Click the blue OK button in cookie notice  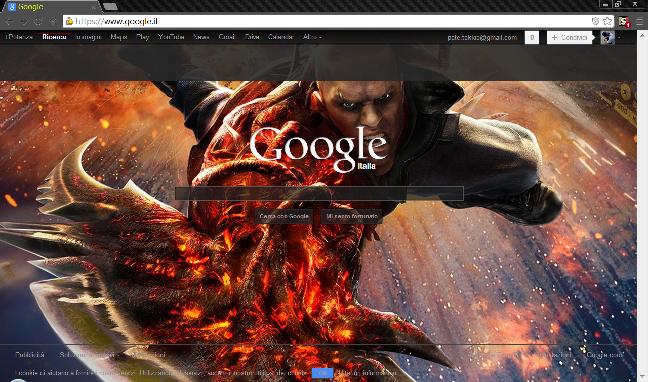click(x=322, y=373)
